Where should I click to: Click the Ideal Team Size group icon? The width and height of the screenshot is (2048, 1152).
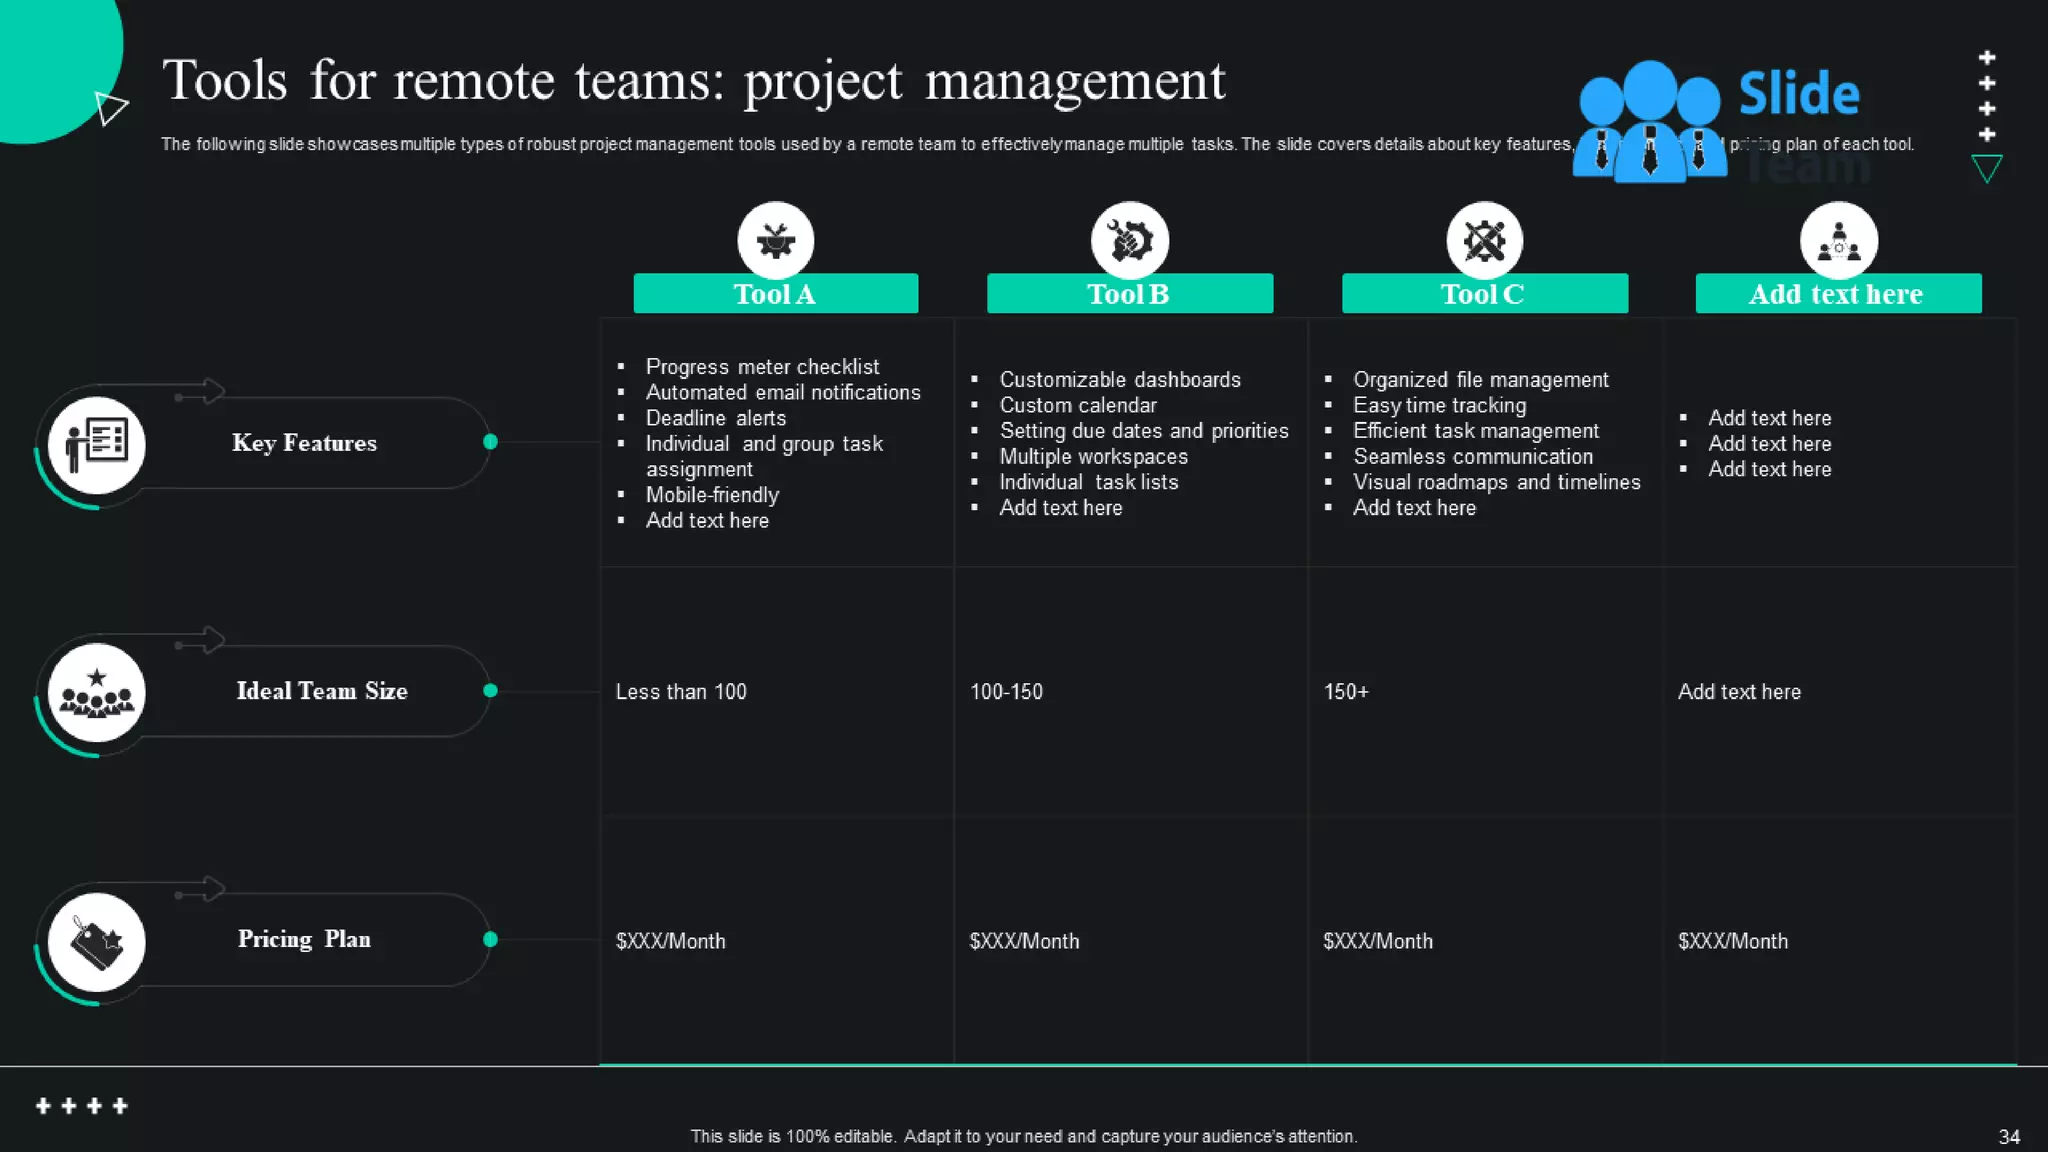[97, 692]
